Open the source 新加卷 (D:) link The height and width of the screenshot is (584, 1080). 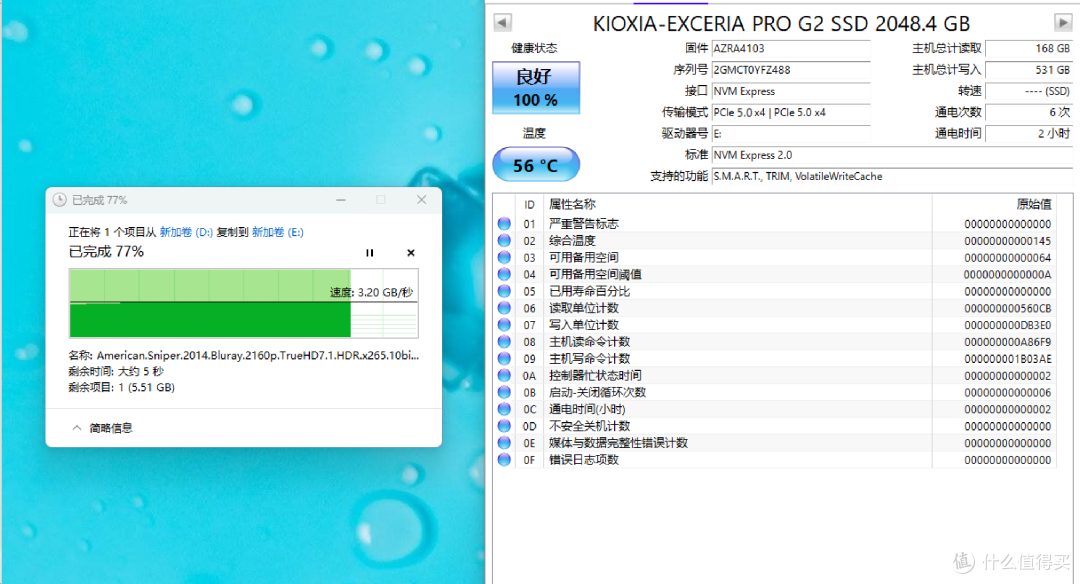click(186, 232)
